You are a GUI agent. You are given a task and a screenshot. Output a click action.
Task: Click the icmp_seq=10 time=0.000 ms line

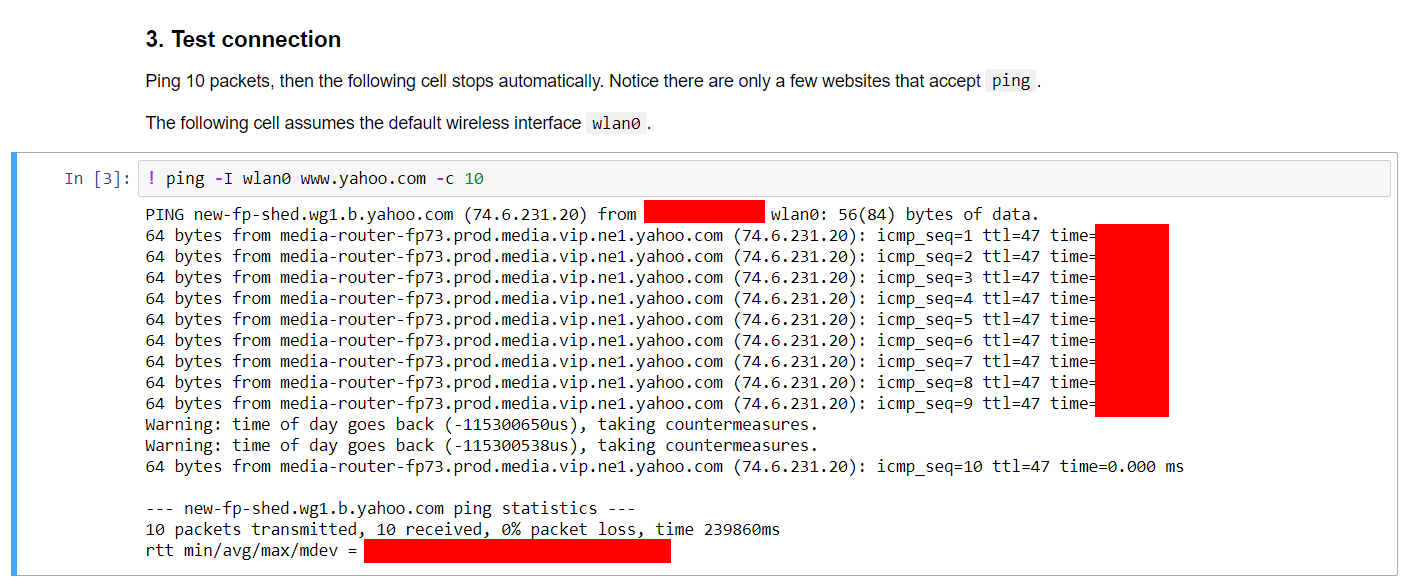[664, 466]
